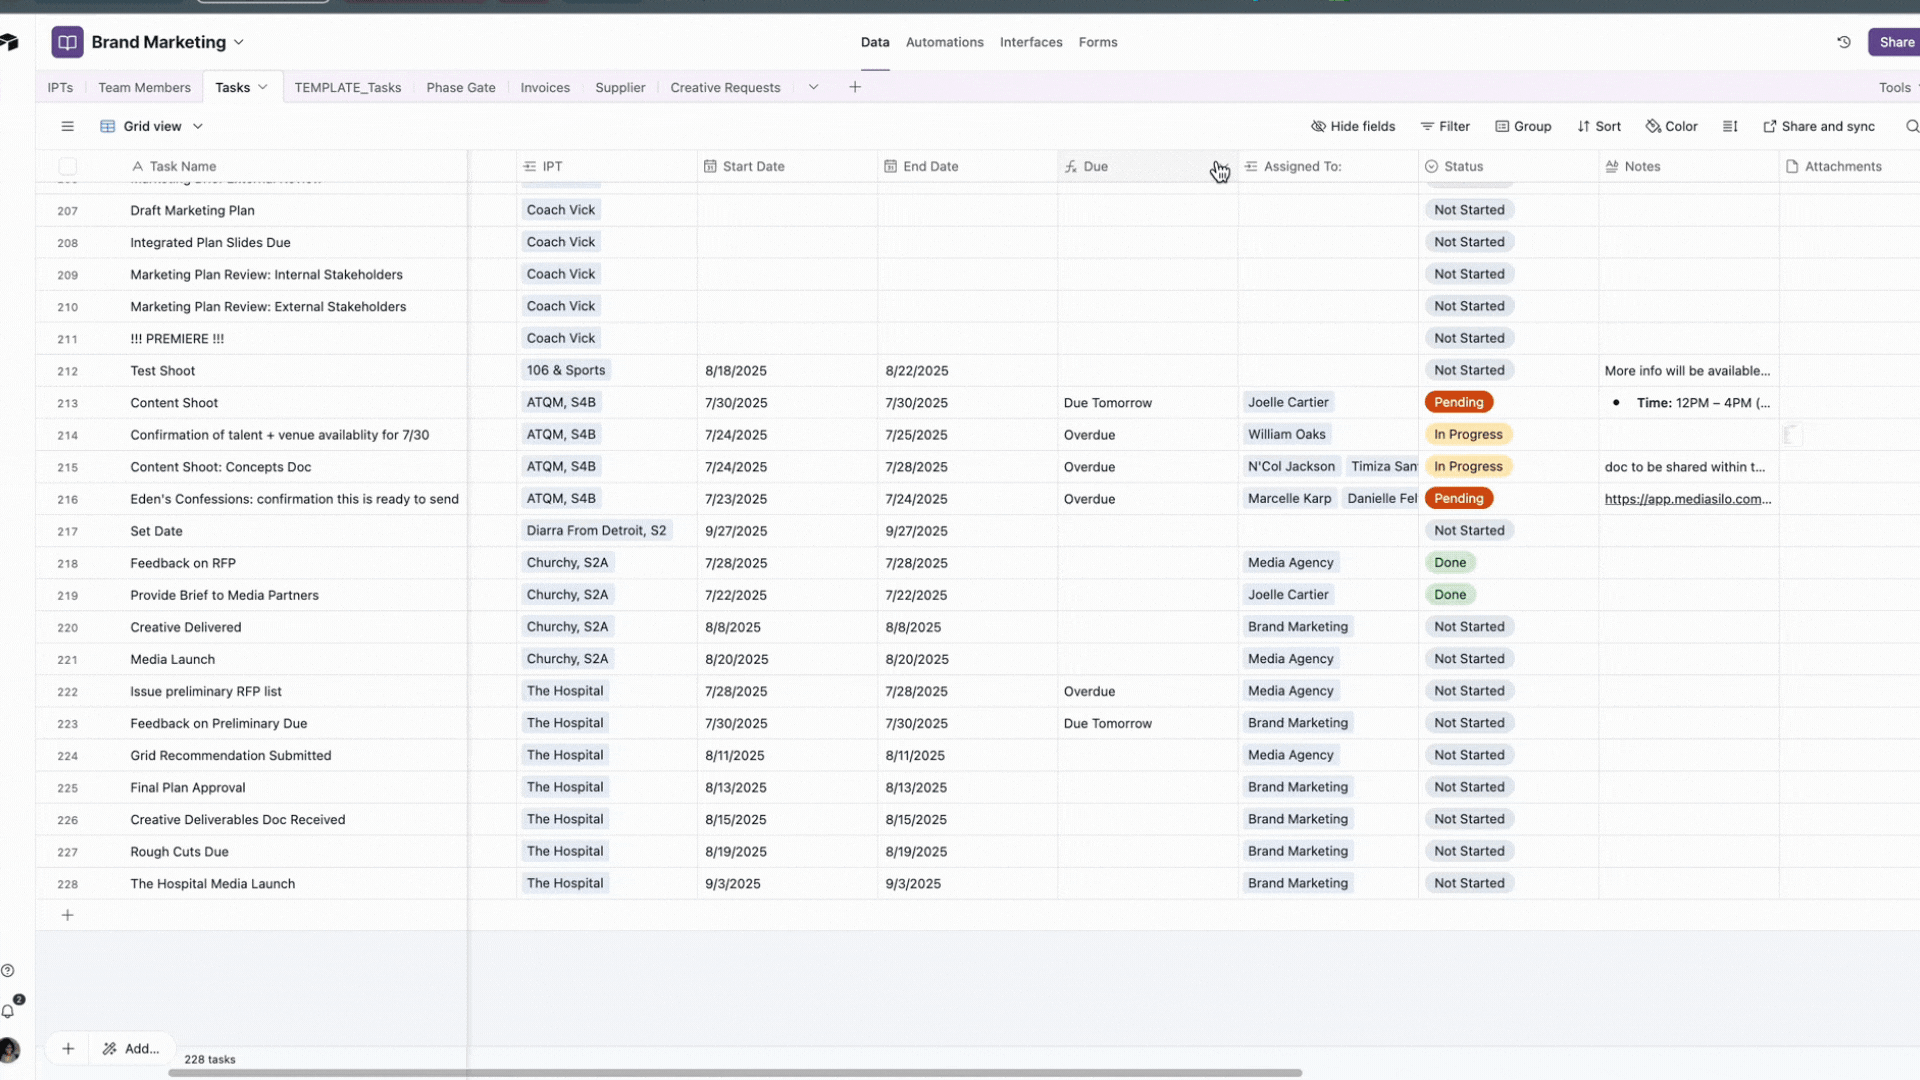Open notifications via the bell icon
Viewport: 1920px width, 1080px height.
tap(10, 1010)
